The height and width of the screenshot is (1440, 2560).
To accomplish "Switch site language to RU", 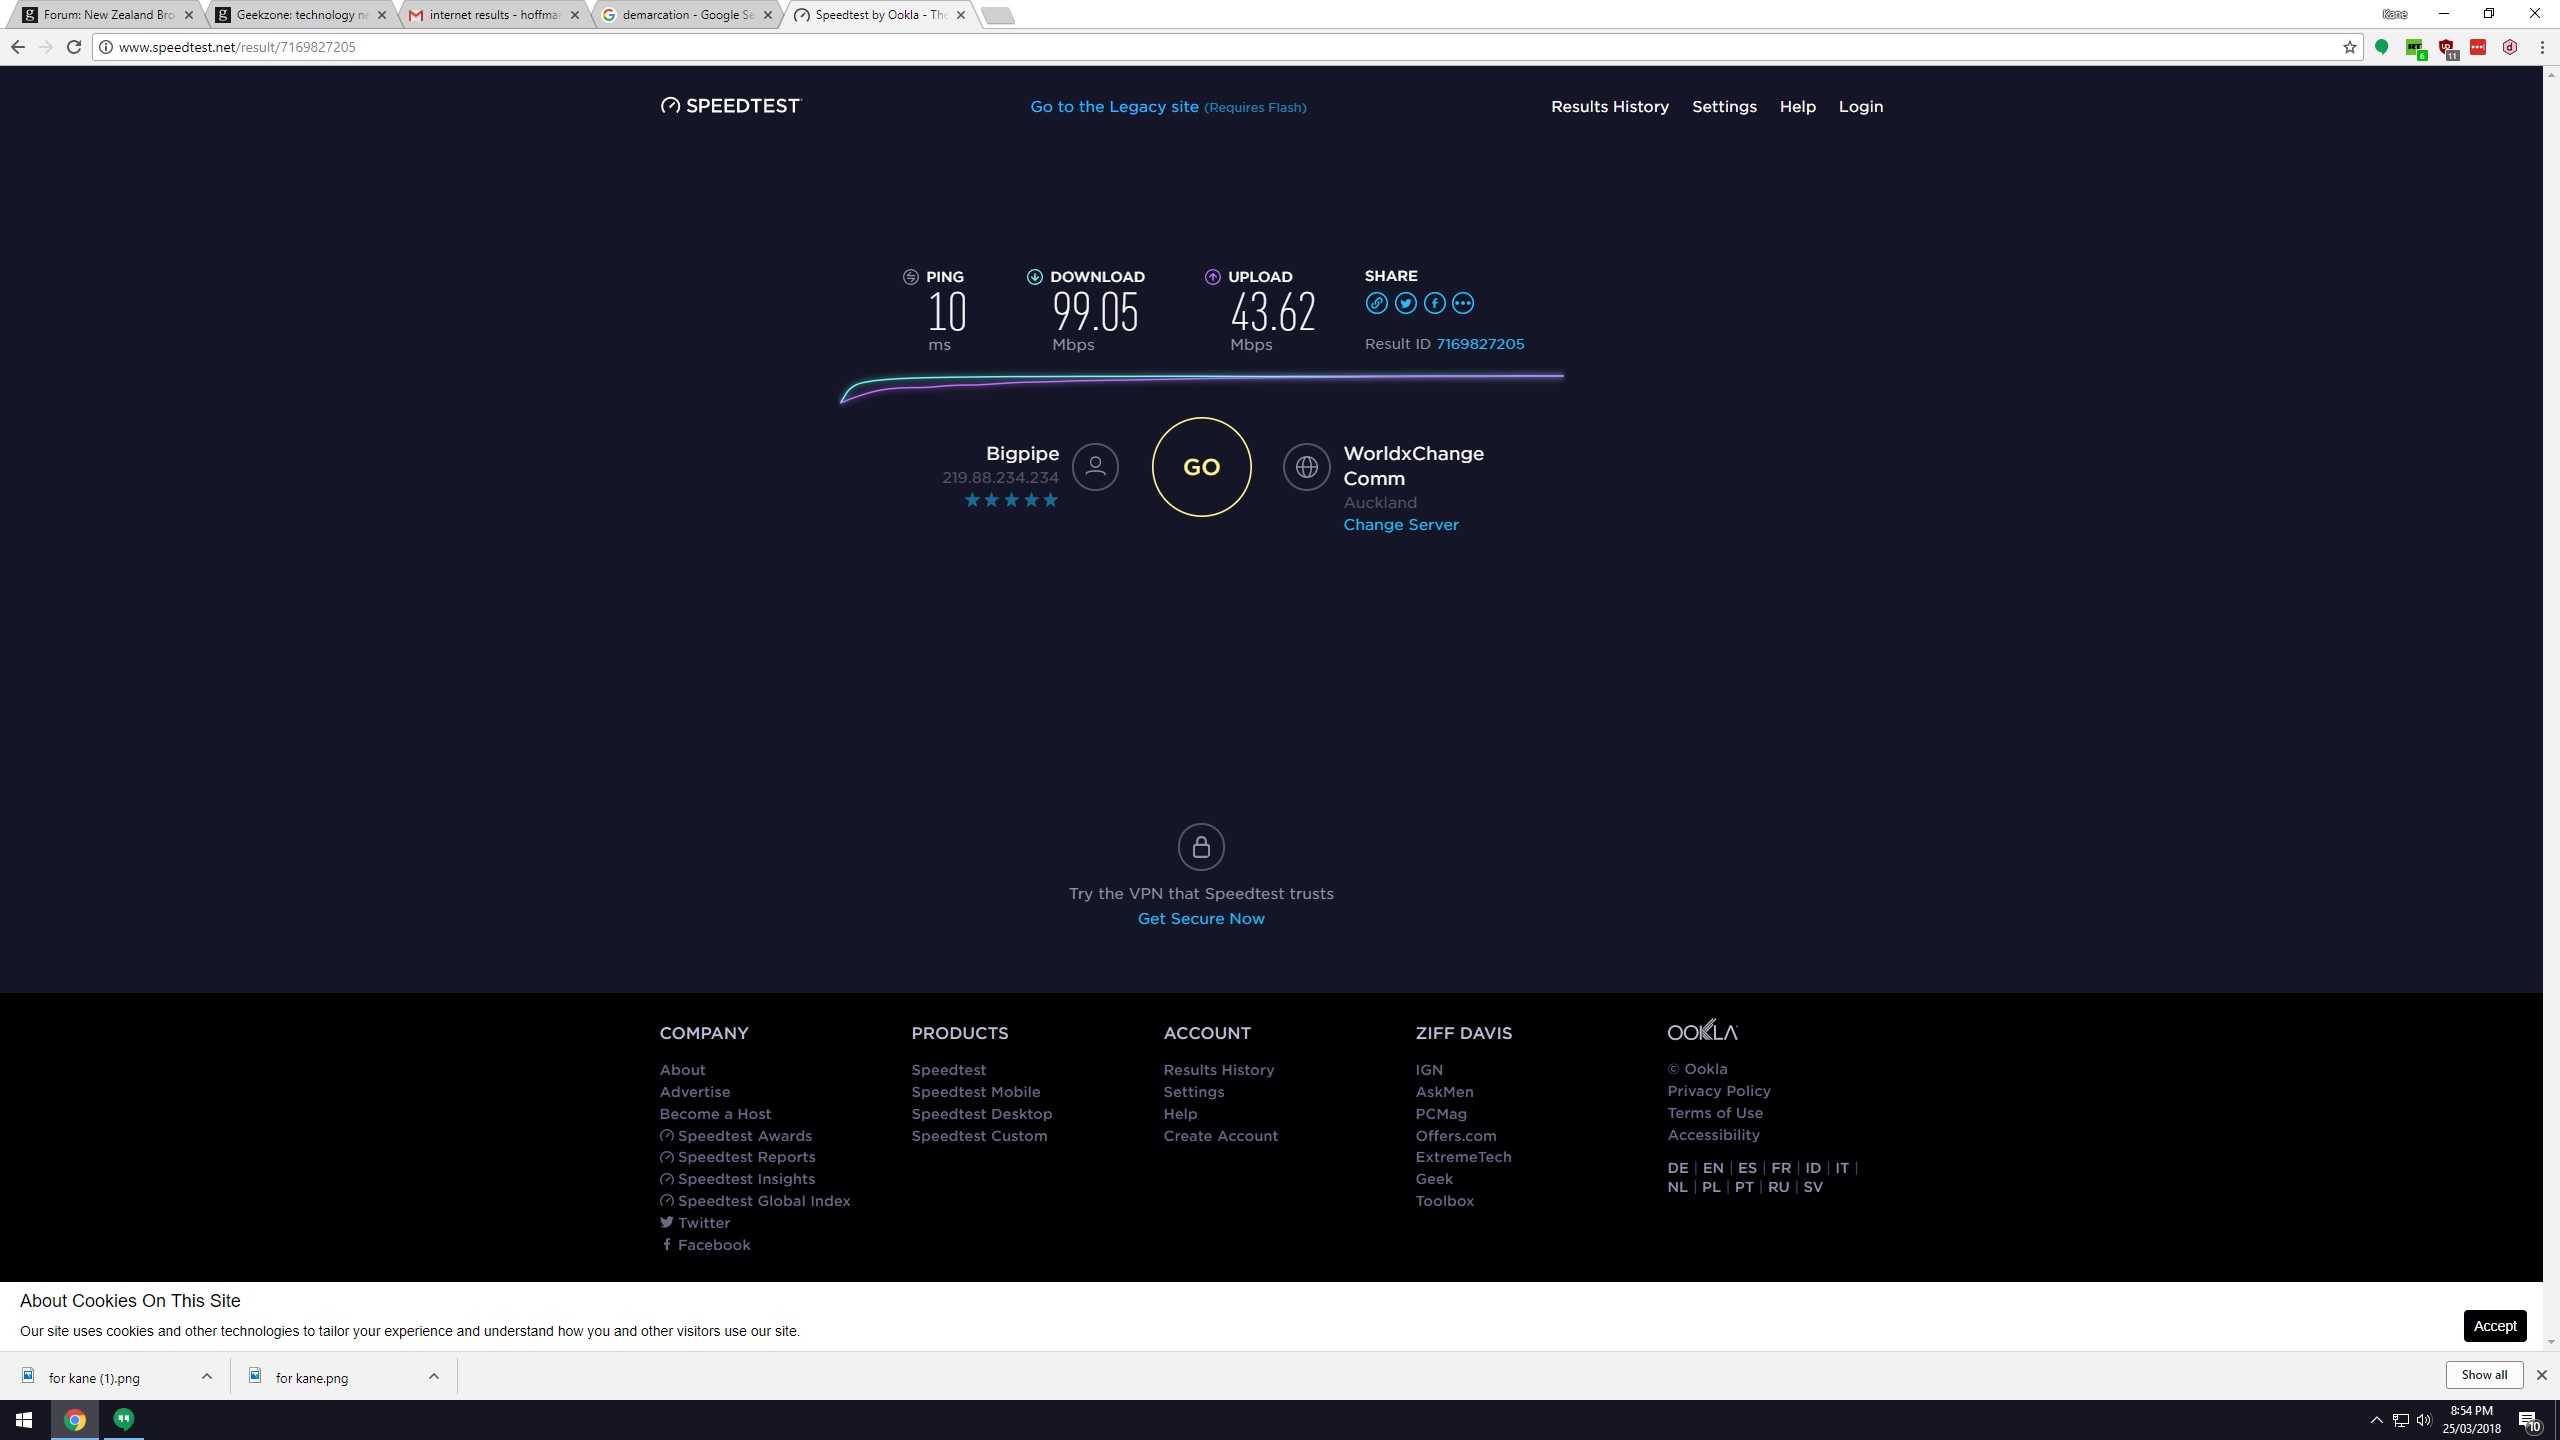I will pos(1778,1187).
